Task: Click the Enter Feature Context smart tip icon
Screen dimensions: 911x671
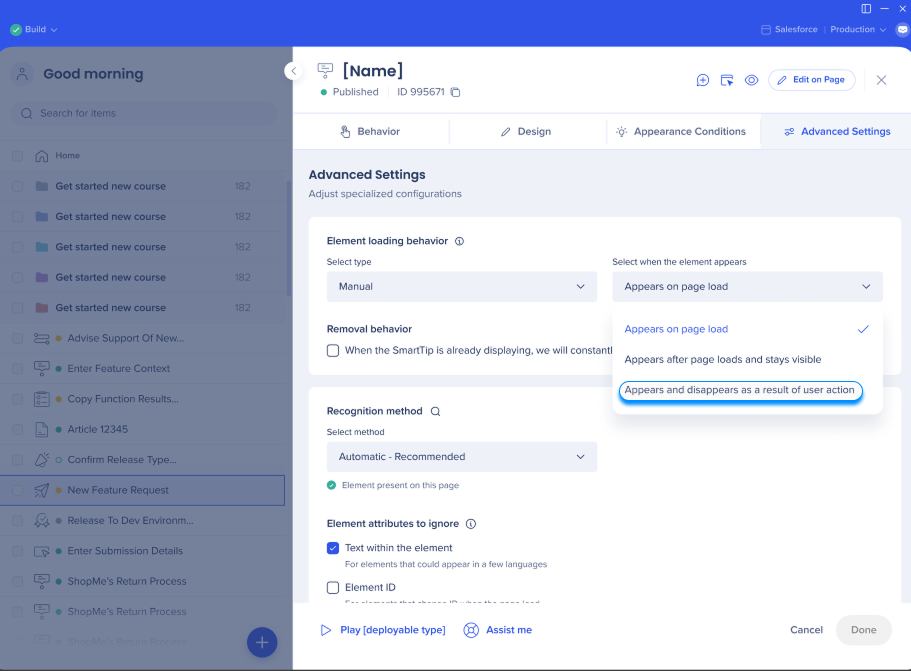Action: point(42,368)
